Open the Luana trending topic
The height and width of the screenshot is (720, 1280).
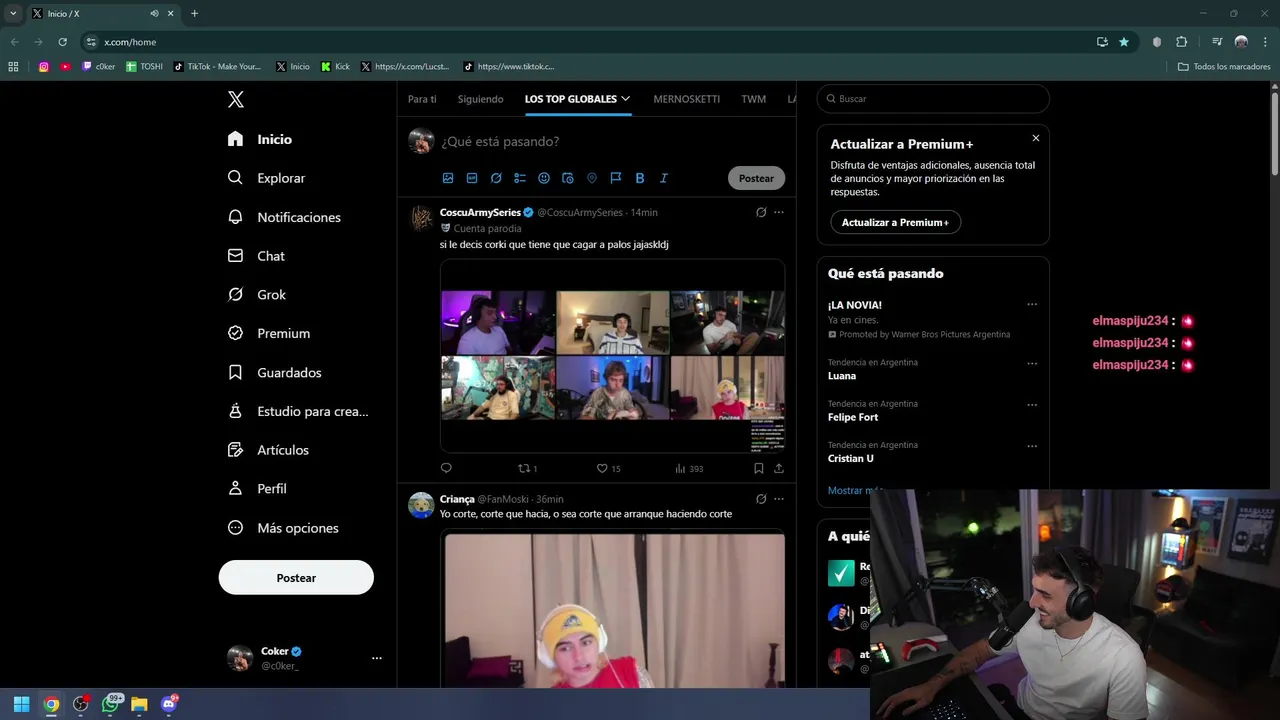point(842,376)
